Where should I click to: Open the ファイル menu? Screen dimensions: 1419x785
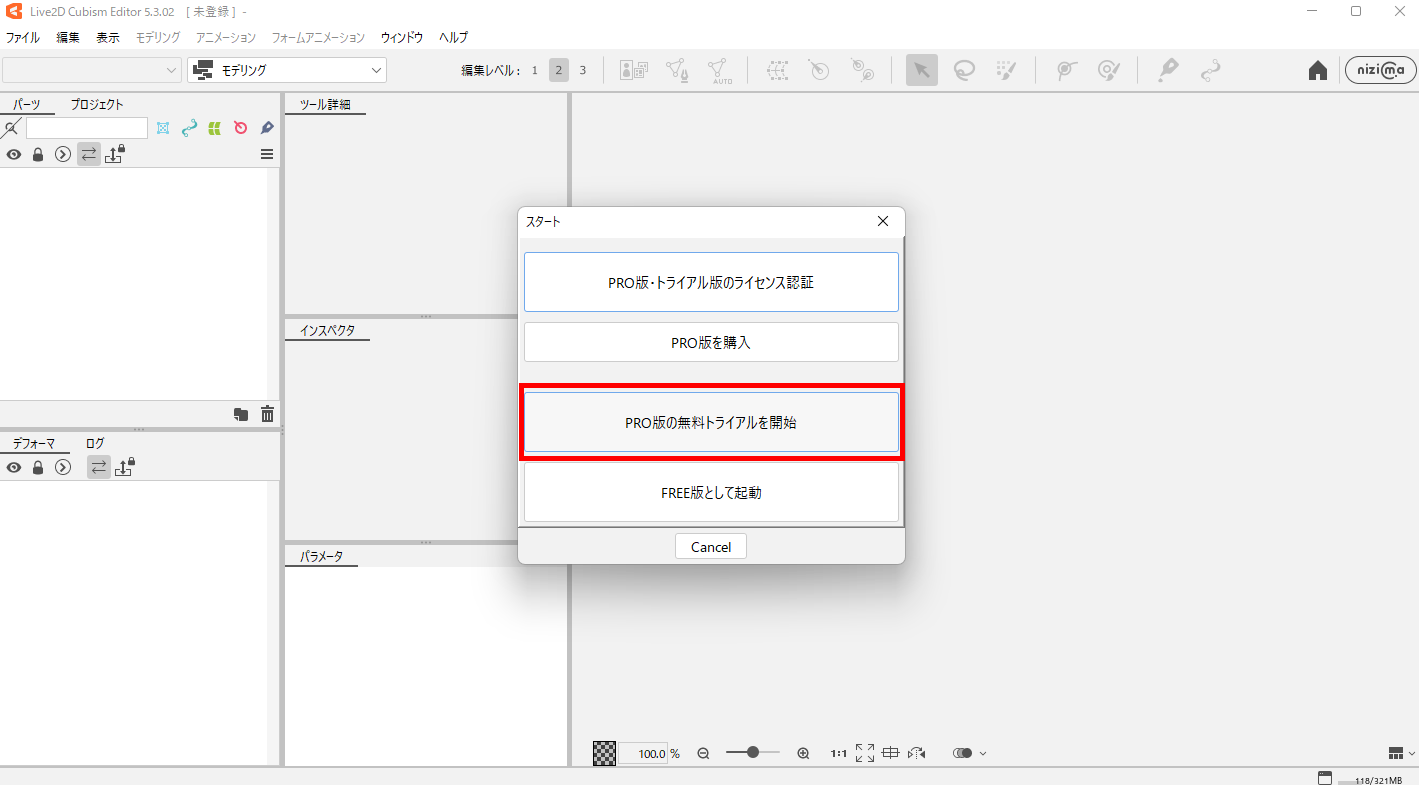tap(23, 37)
